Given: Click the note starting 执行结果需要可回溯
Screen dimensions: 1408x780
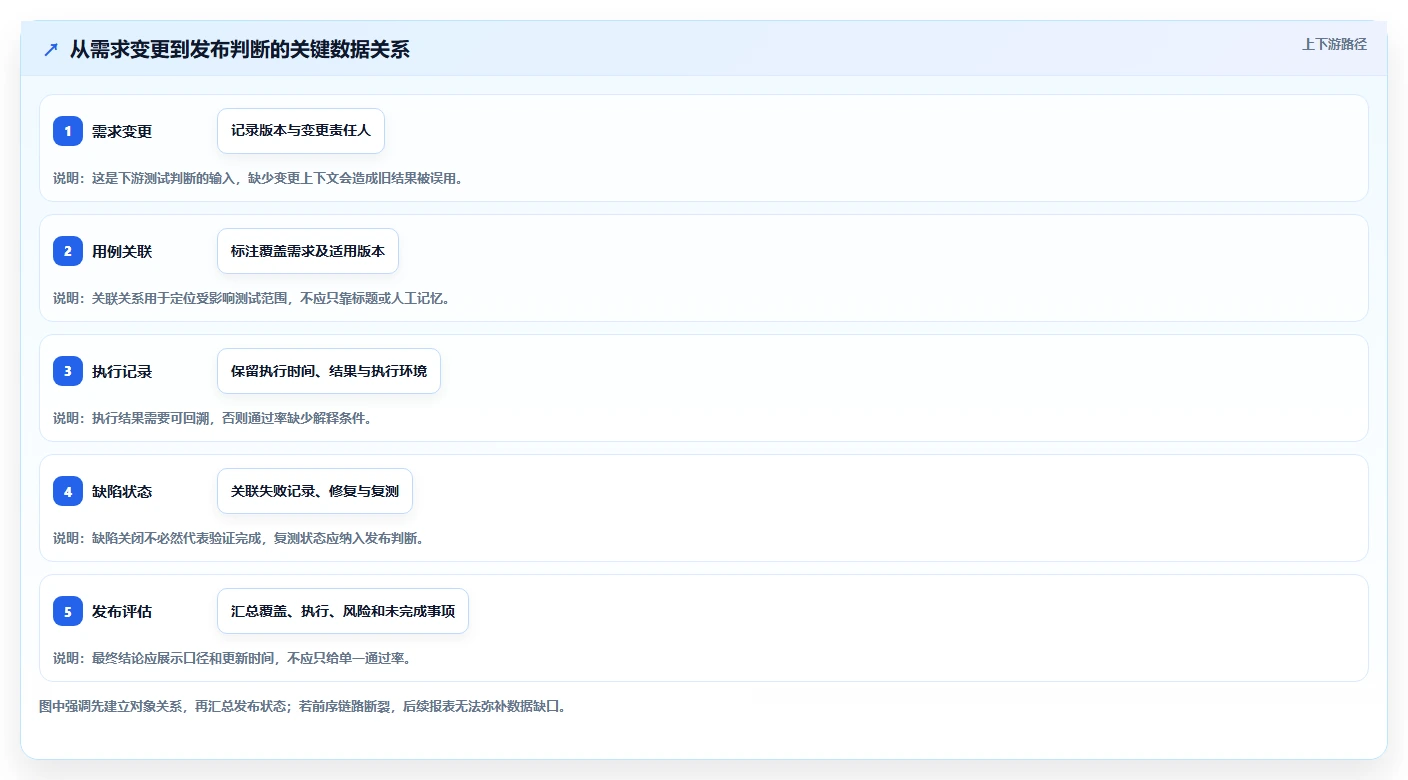Looking at the screenshot, I should [213, 418].
